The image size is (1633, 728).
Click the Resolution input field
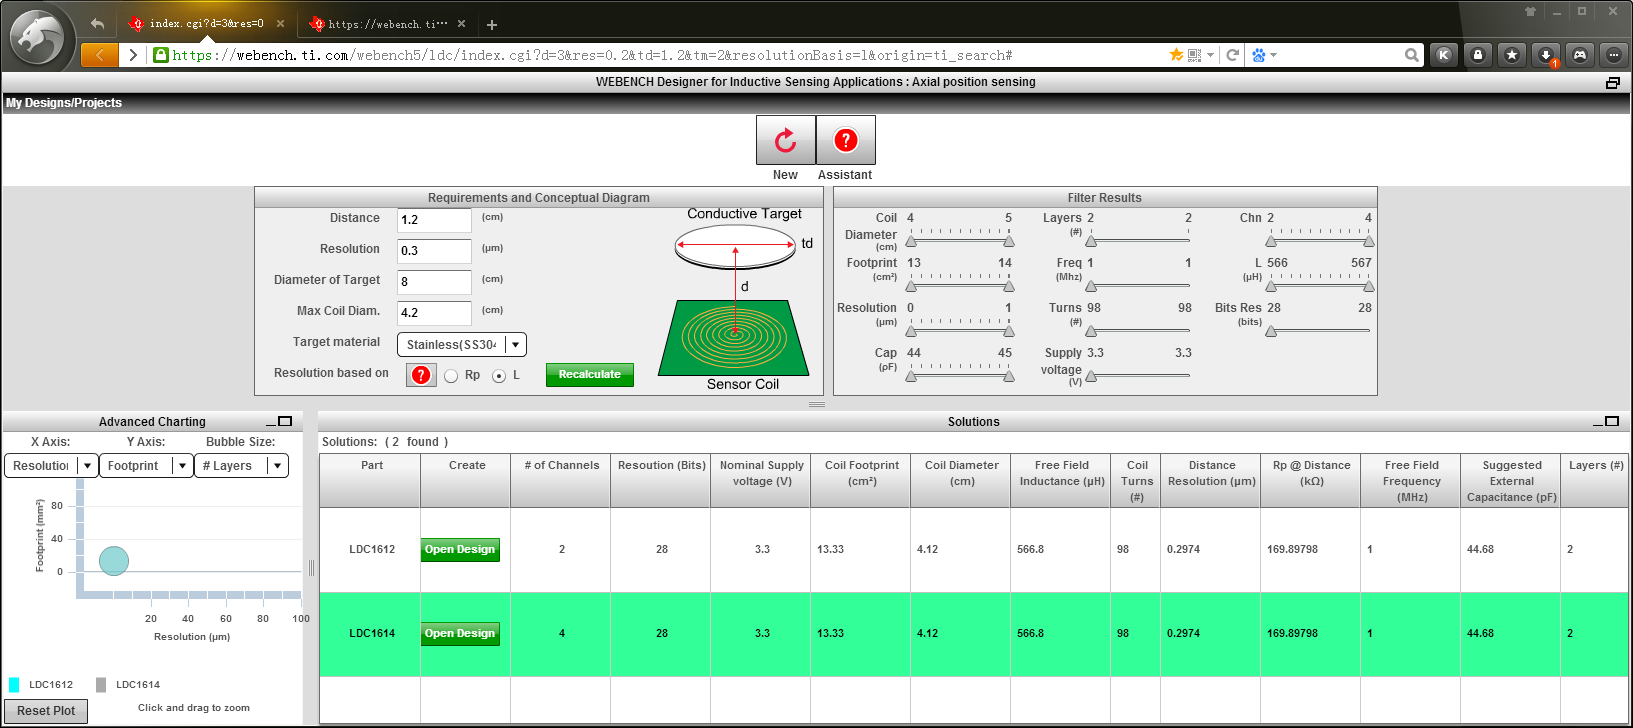[434, 251]
